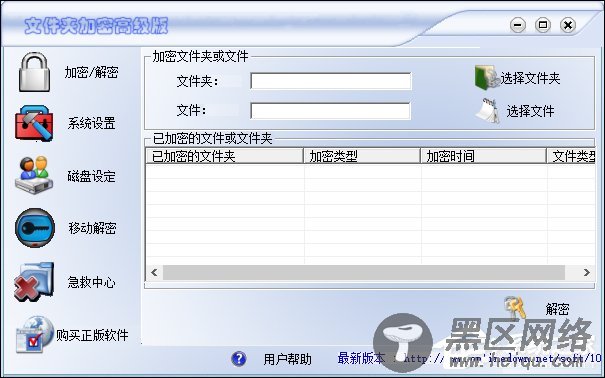Close the folder encryption window
Screen dimensions: 605x378
(x=568, y=25)
